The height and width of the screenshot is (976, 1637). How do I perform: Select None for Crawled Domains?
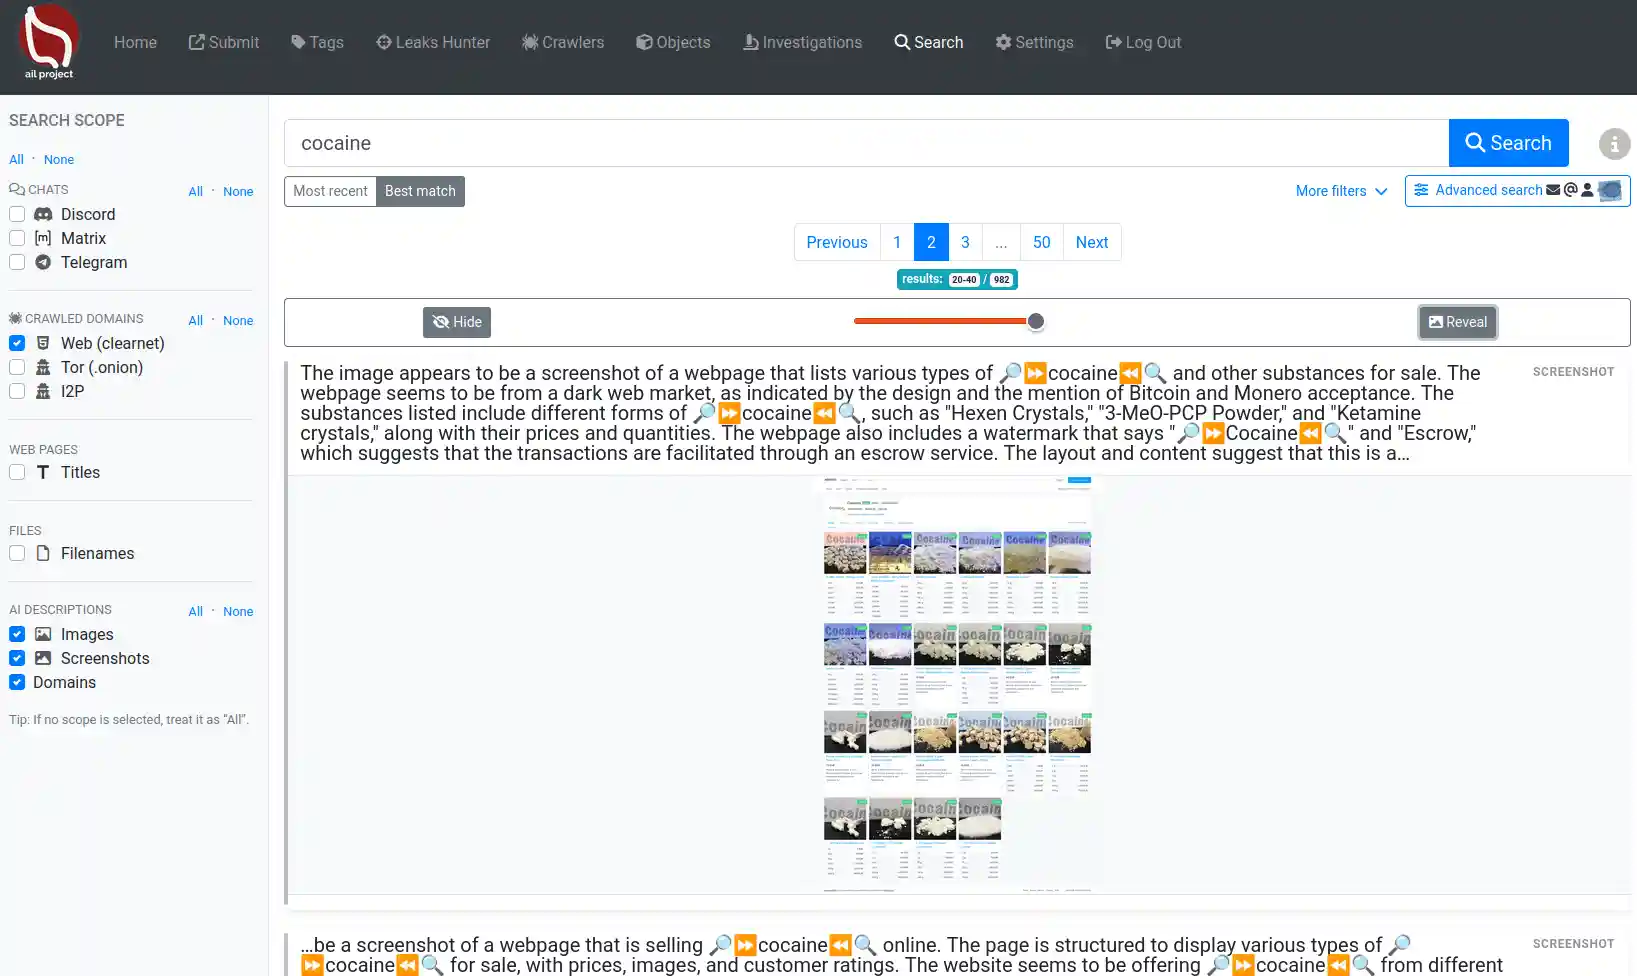238,320
